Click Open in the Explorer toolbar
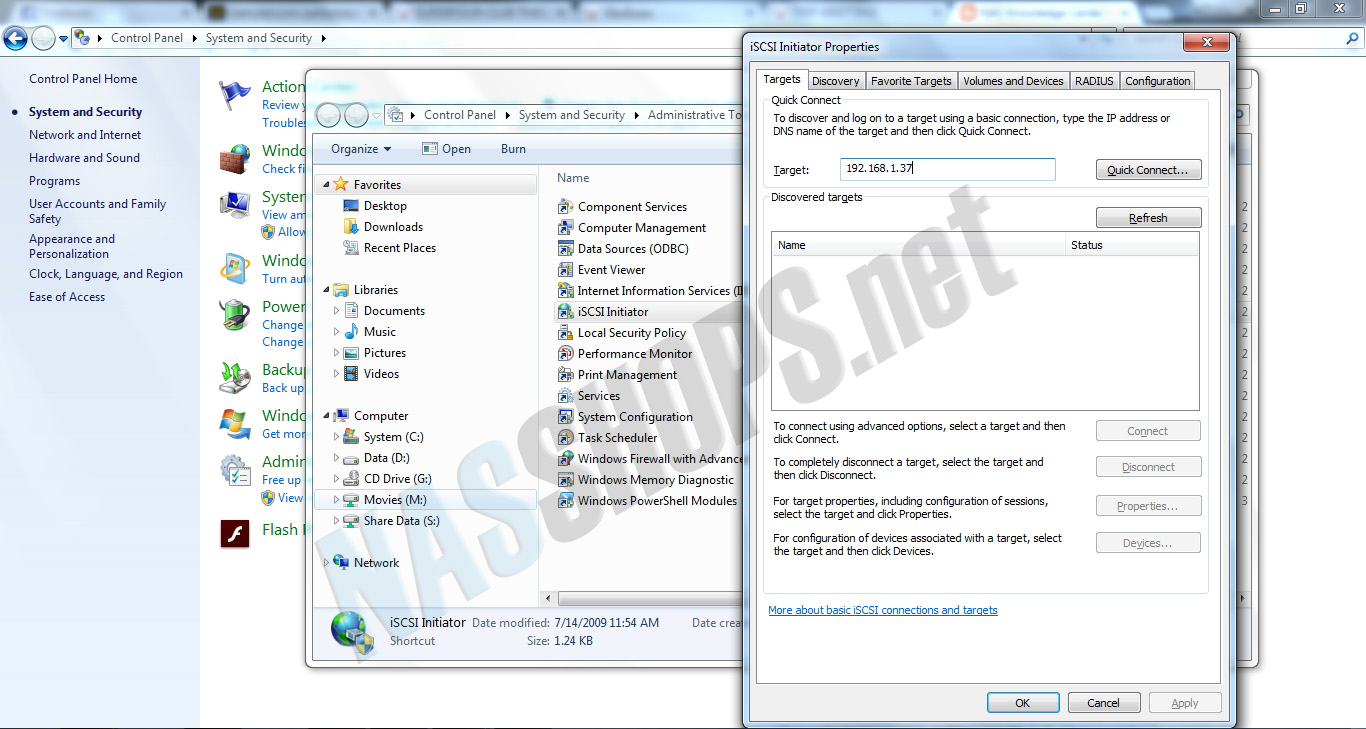 pos(446,149)
